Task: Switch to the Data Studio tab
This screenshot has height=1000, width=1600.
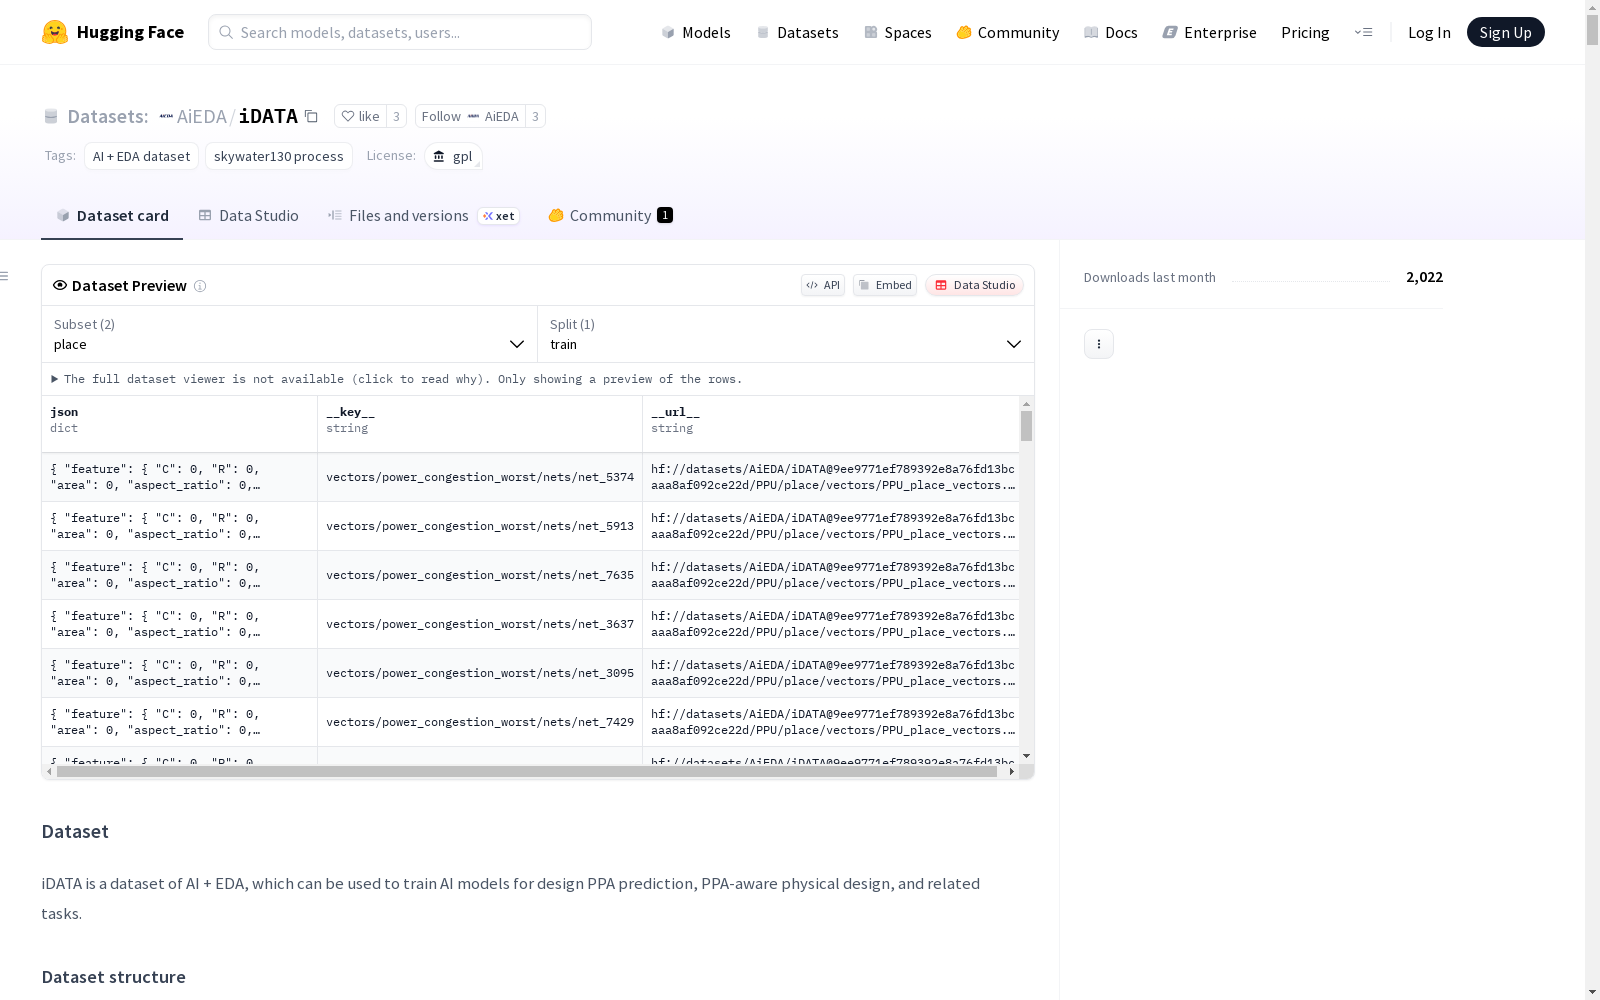Action: click(x=249, y=216)
